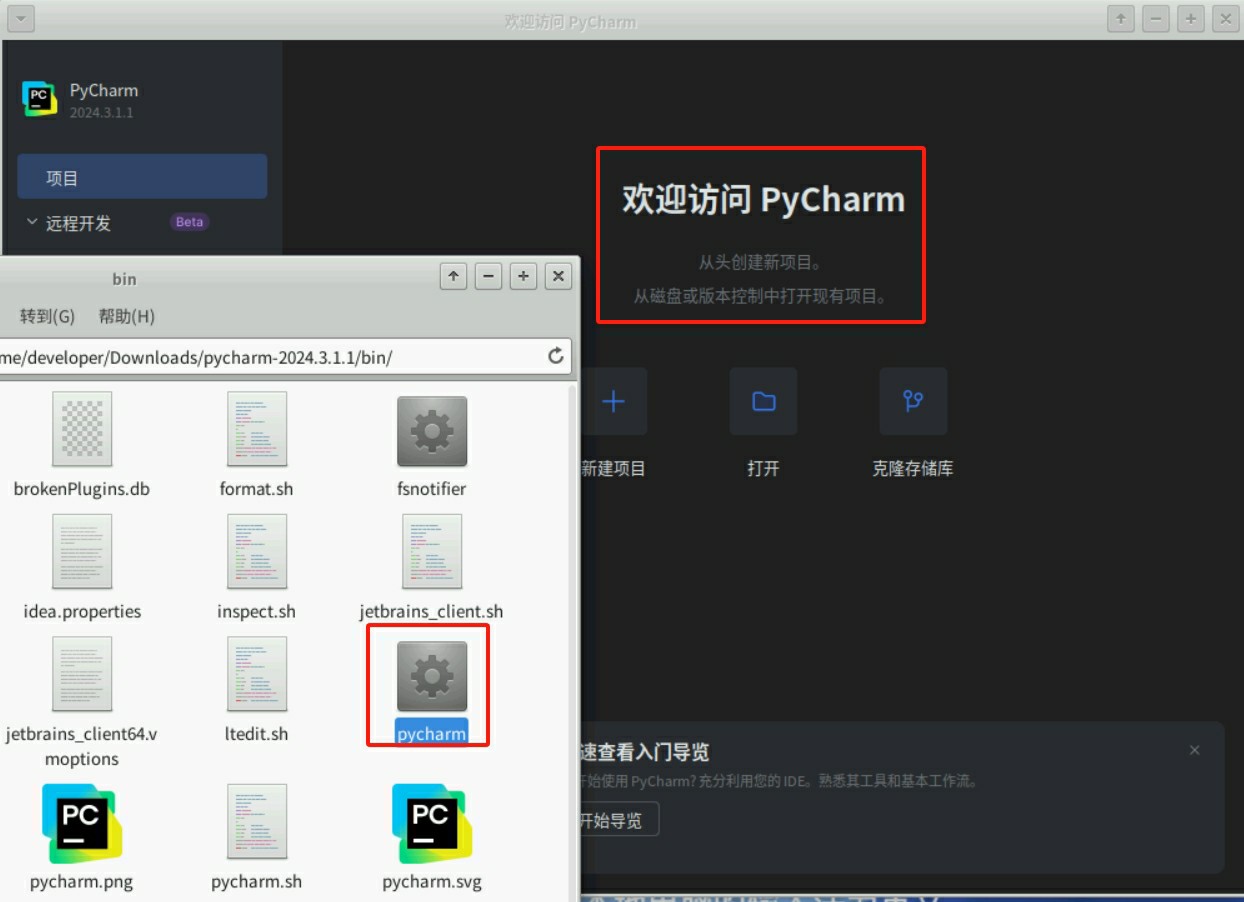Screen dimensions: 1244x902
Task: Open the 帮助(H) menu in file manager
Action: click(x=126, y=316)
